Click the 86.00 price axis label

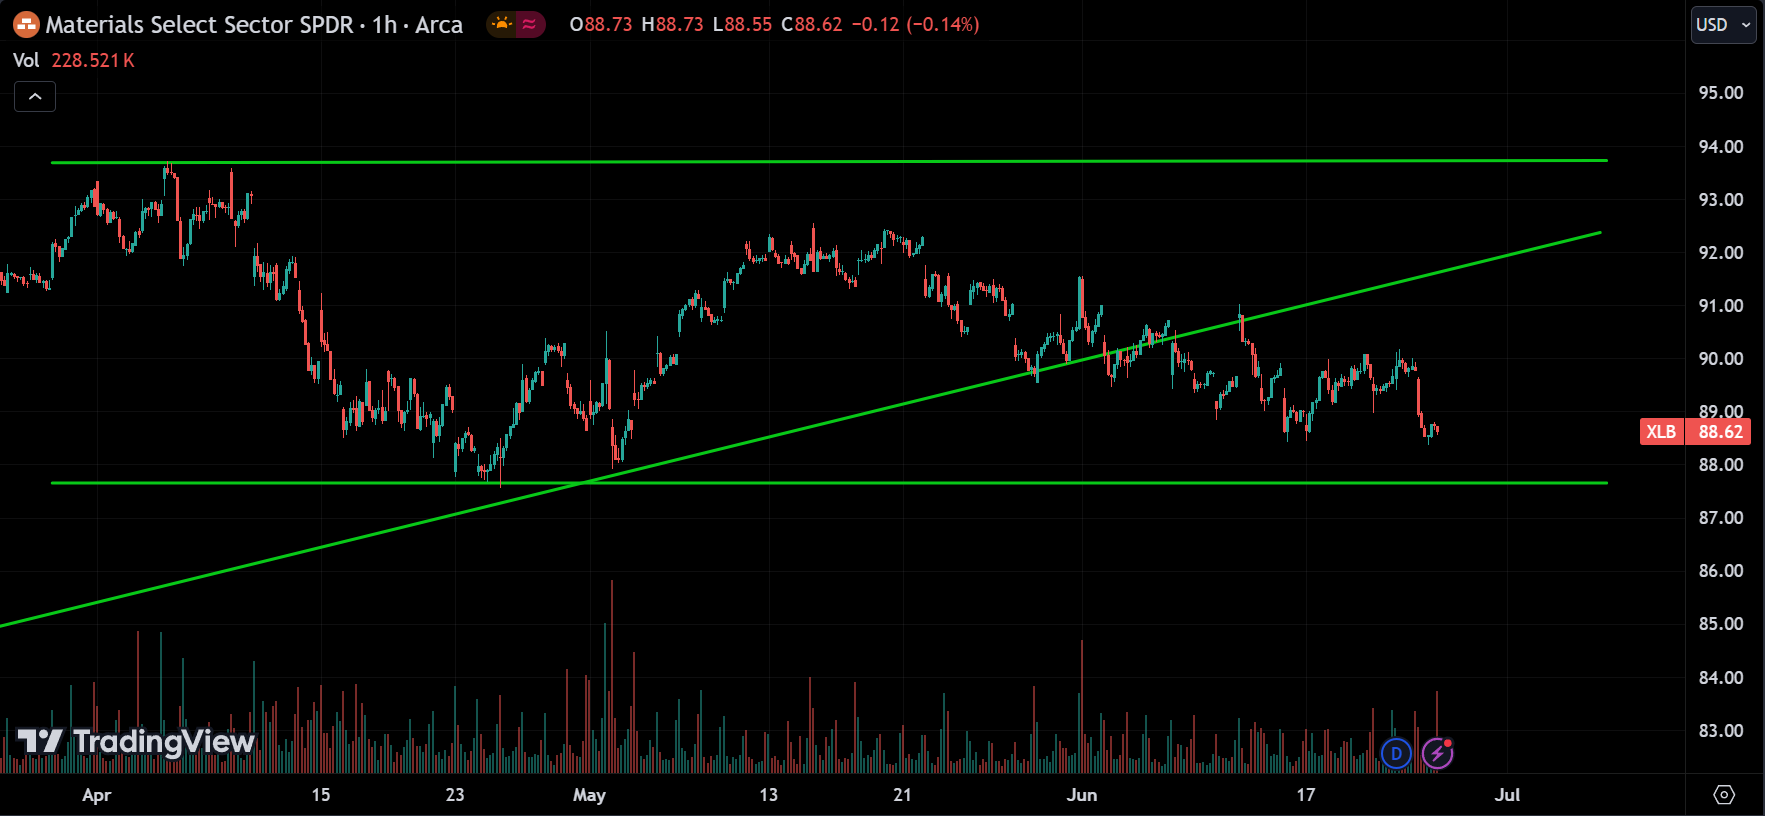(1720, 570)
